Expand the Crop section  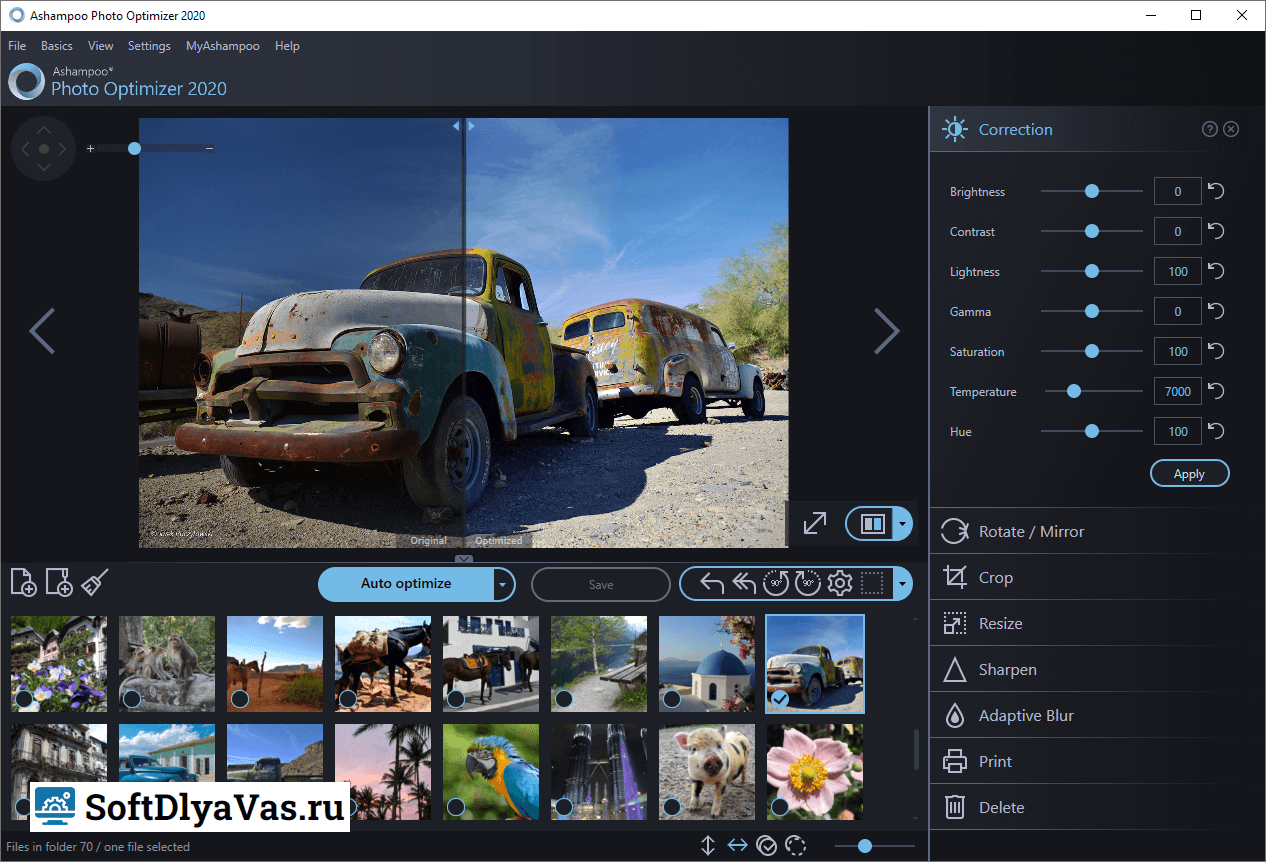pos(1097,577)
